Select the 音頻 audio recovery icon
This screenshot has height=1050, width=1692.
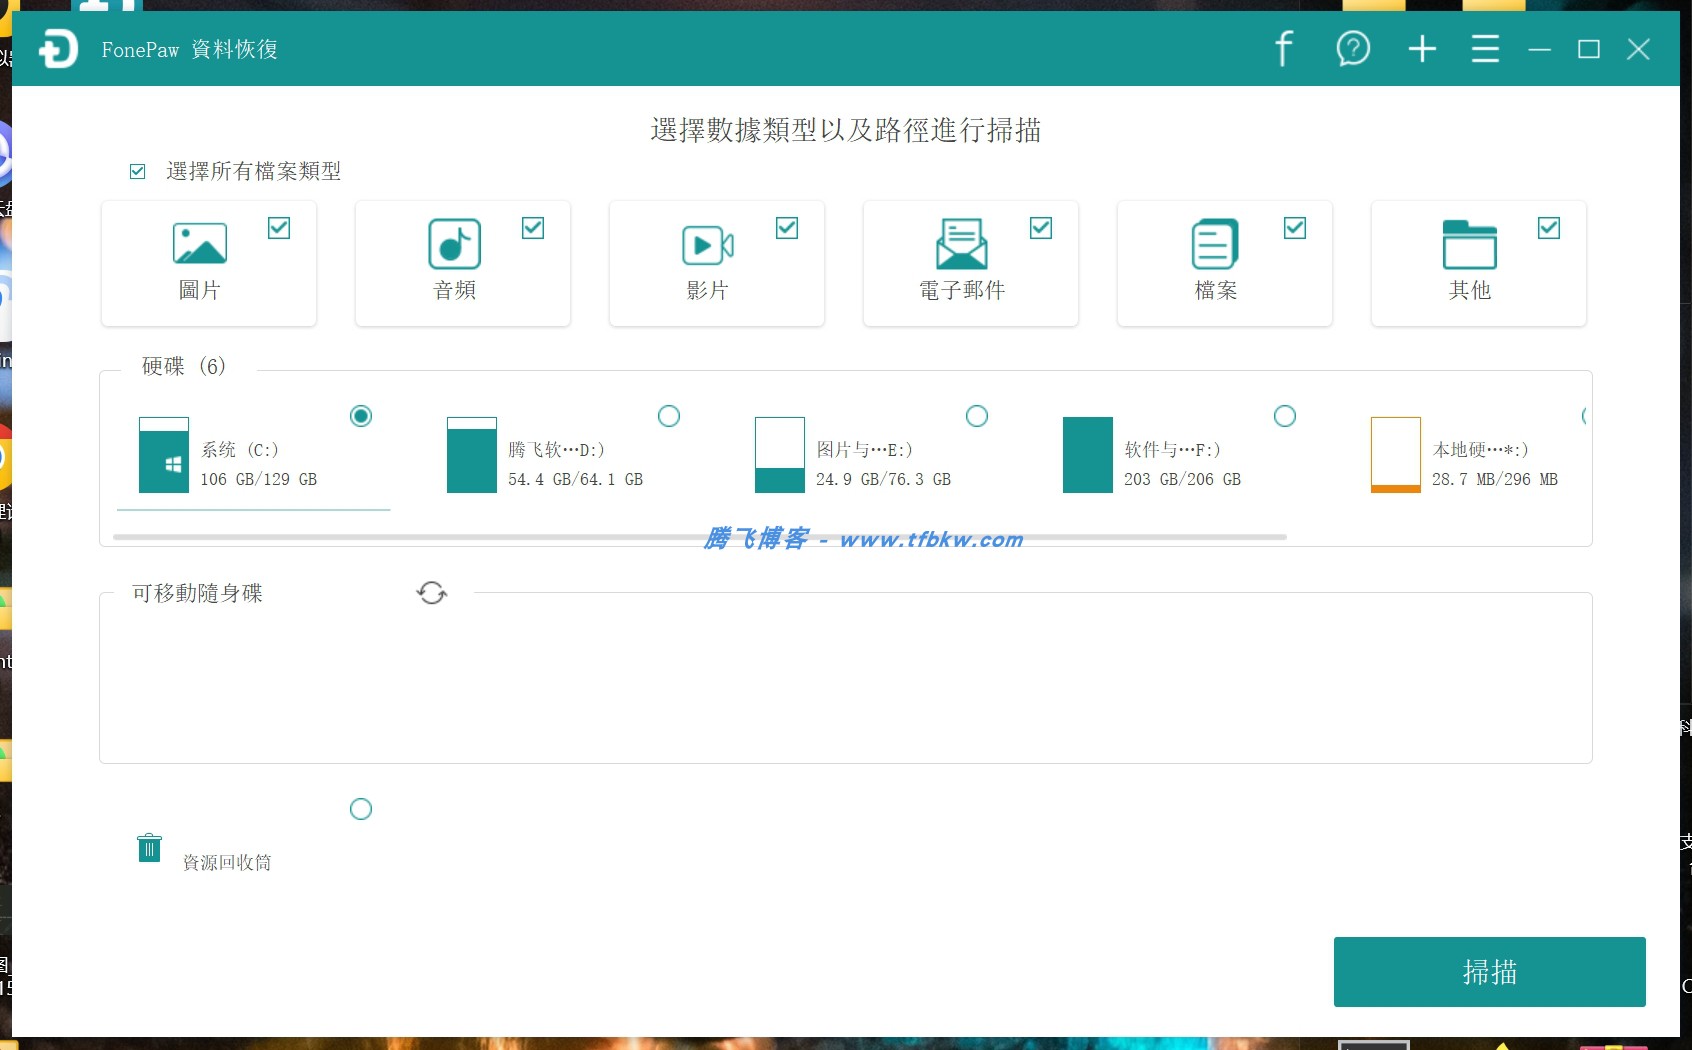(453, 244)
